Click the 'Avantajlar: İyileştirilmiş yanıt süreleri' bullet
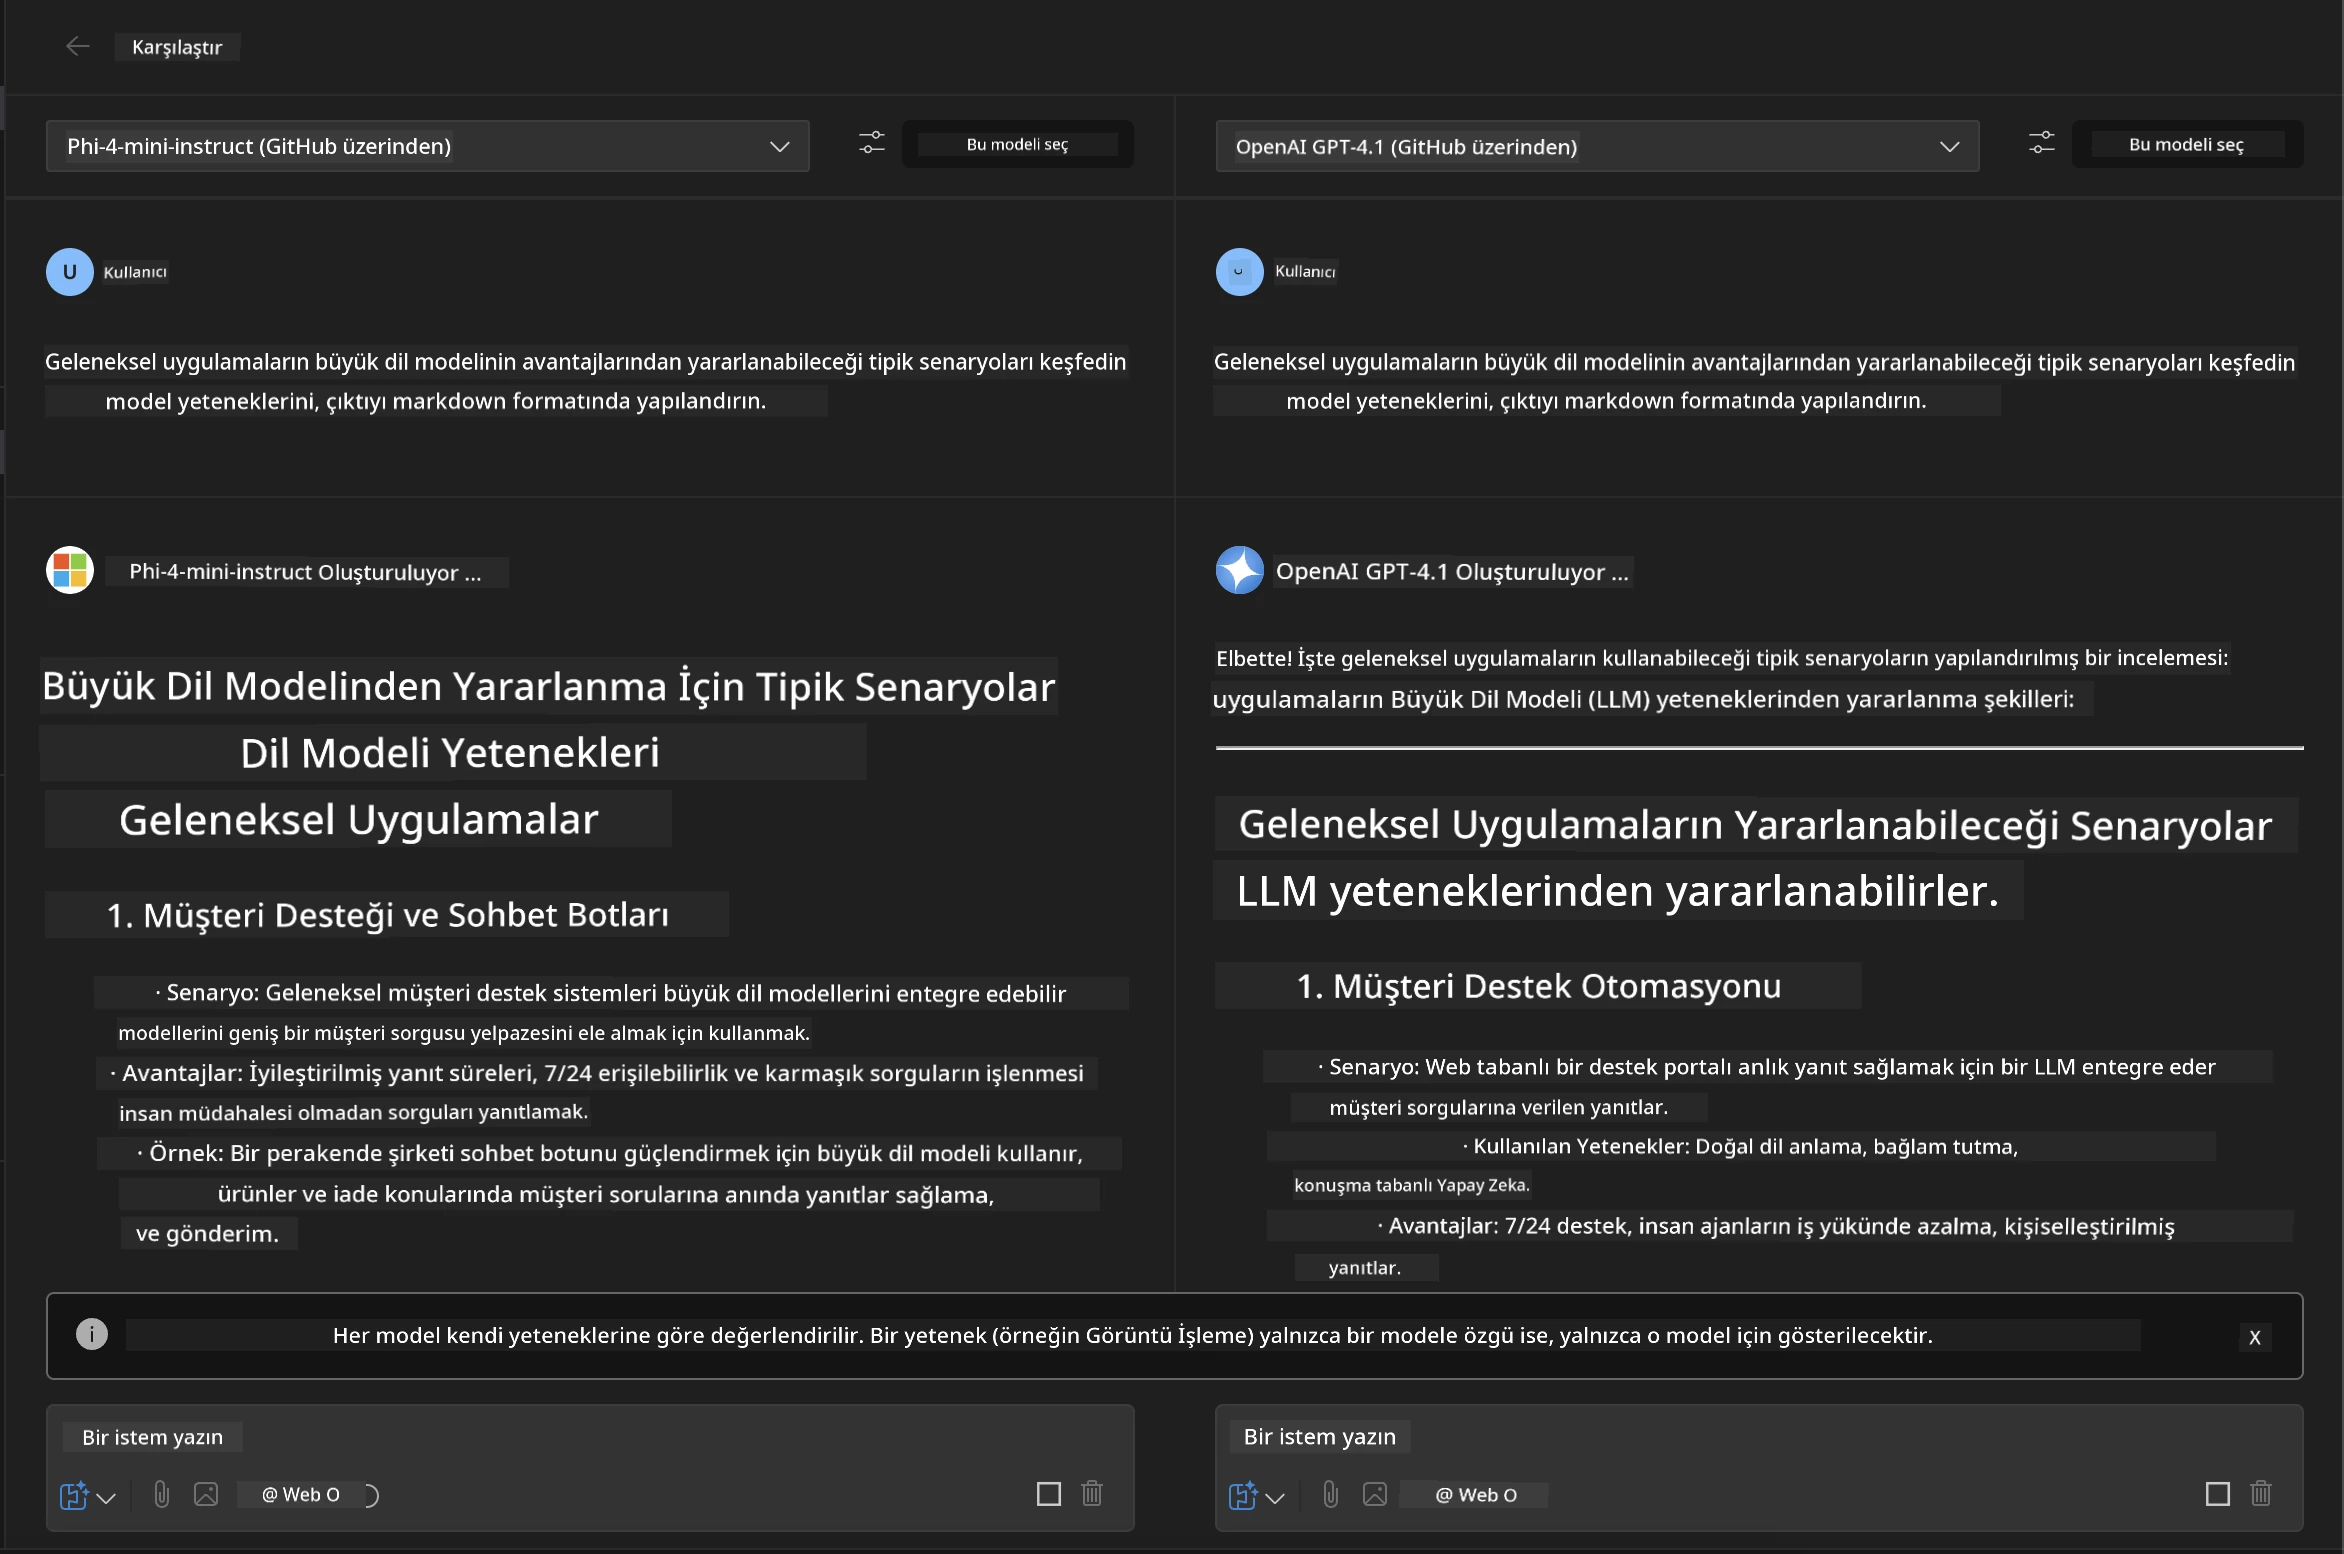 point(597,1073)
